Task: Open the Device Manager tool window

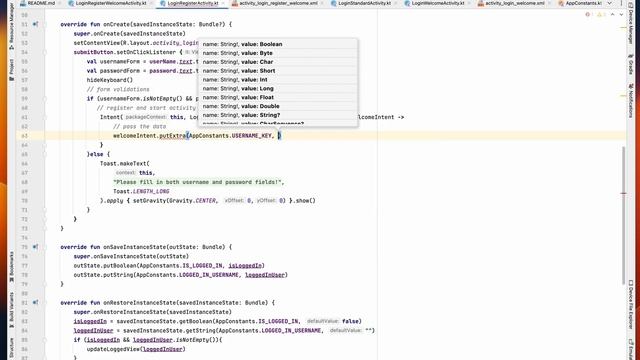Action: point(631,24)
